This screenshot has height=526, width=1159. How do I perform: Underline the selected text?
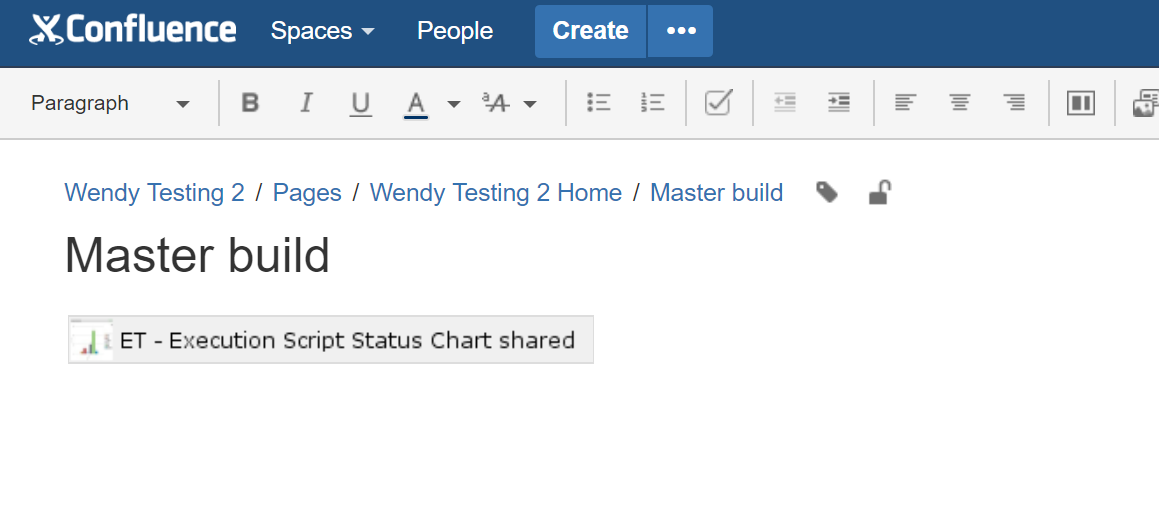point(361,103)
